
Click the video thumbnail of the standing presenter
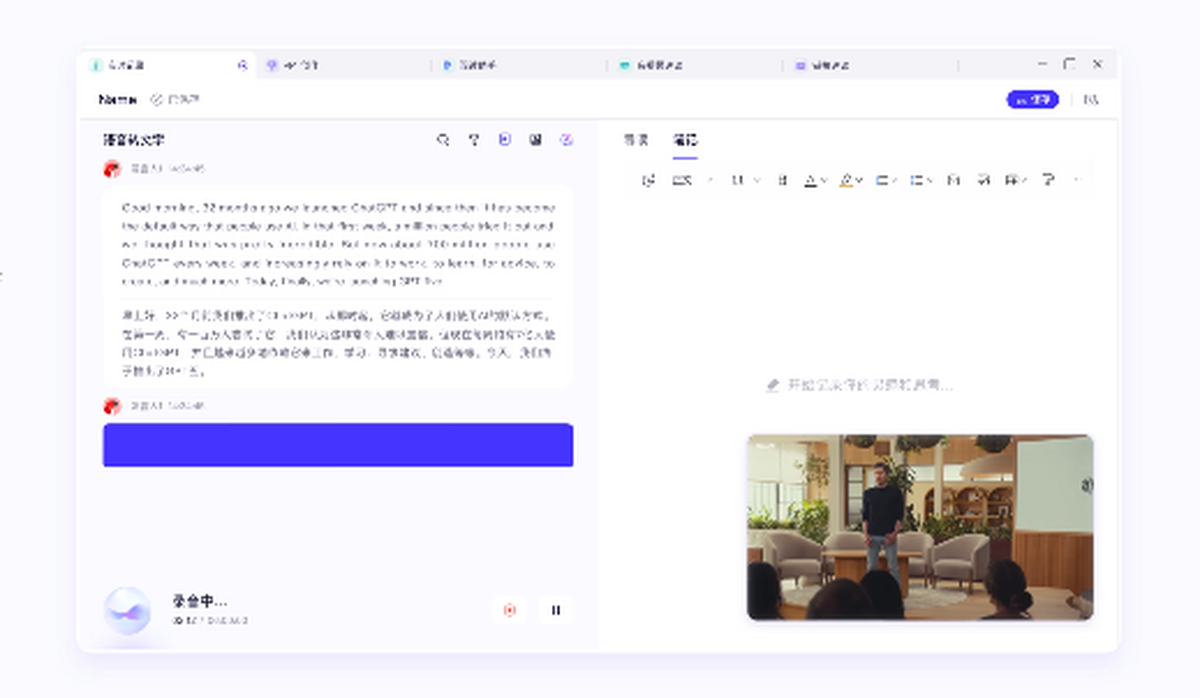point(920,527)
